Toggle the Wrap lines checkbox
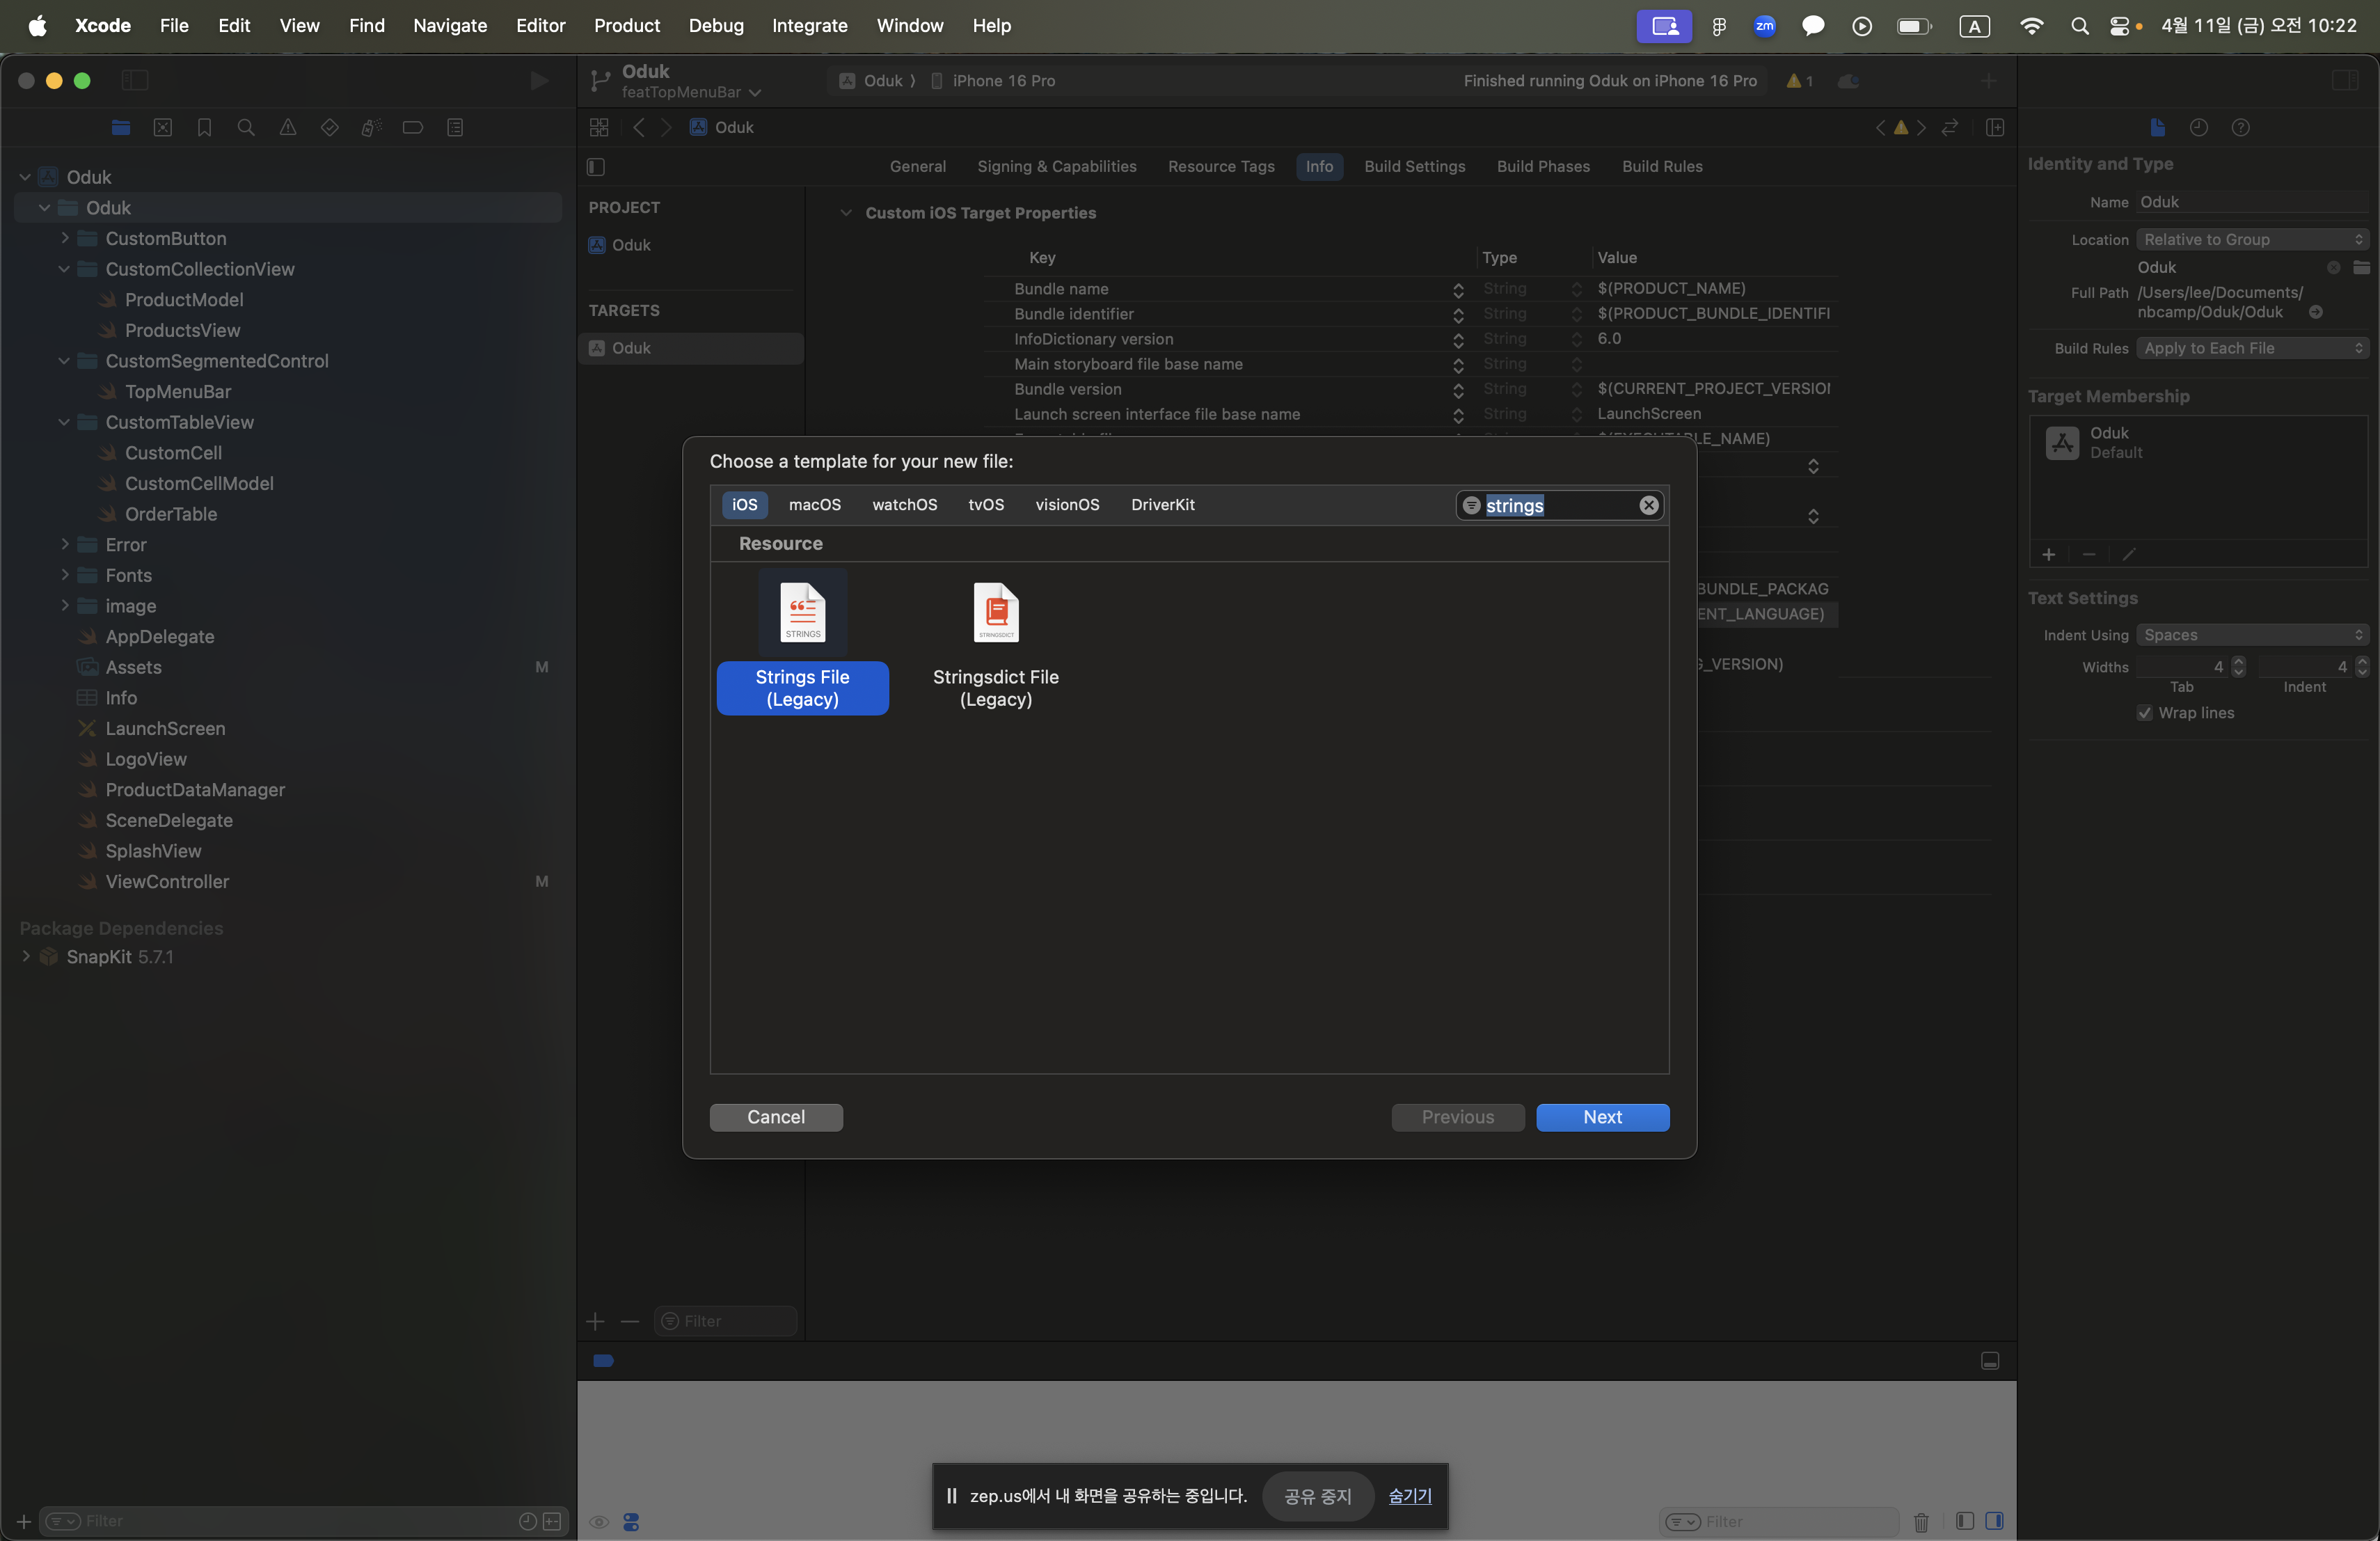The width and height of the screenshot is (2380, 1541). (2144, 713)
